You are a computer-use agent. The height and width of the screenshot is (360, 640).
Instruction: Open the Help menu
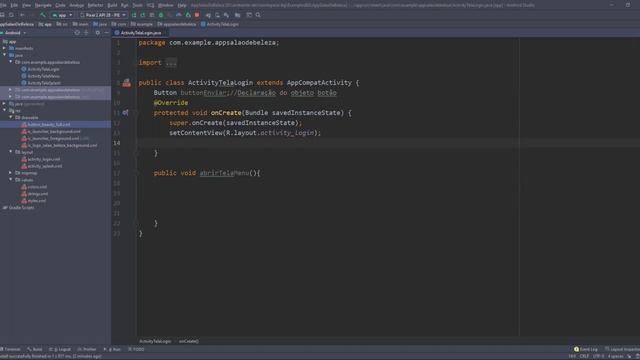[182, 5]
